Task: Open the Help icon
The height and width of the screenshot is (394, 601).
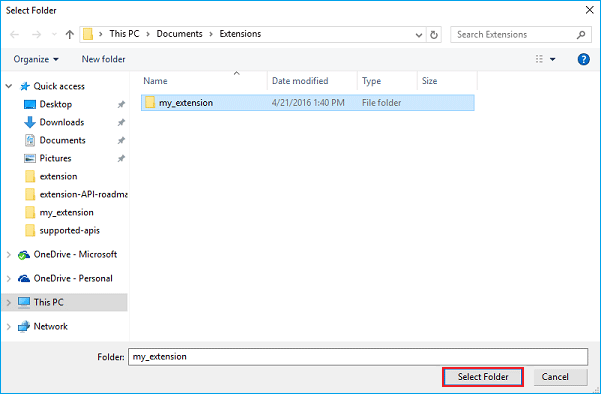Action: pyautogui.click(x=583, y=59)
